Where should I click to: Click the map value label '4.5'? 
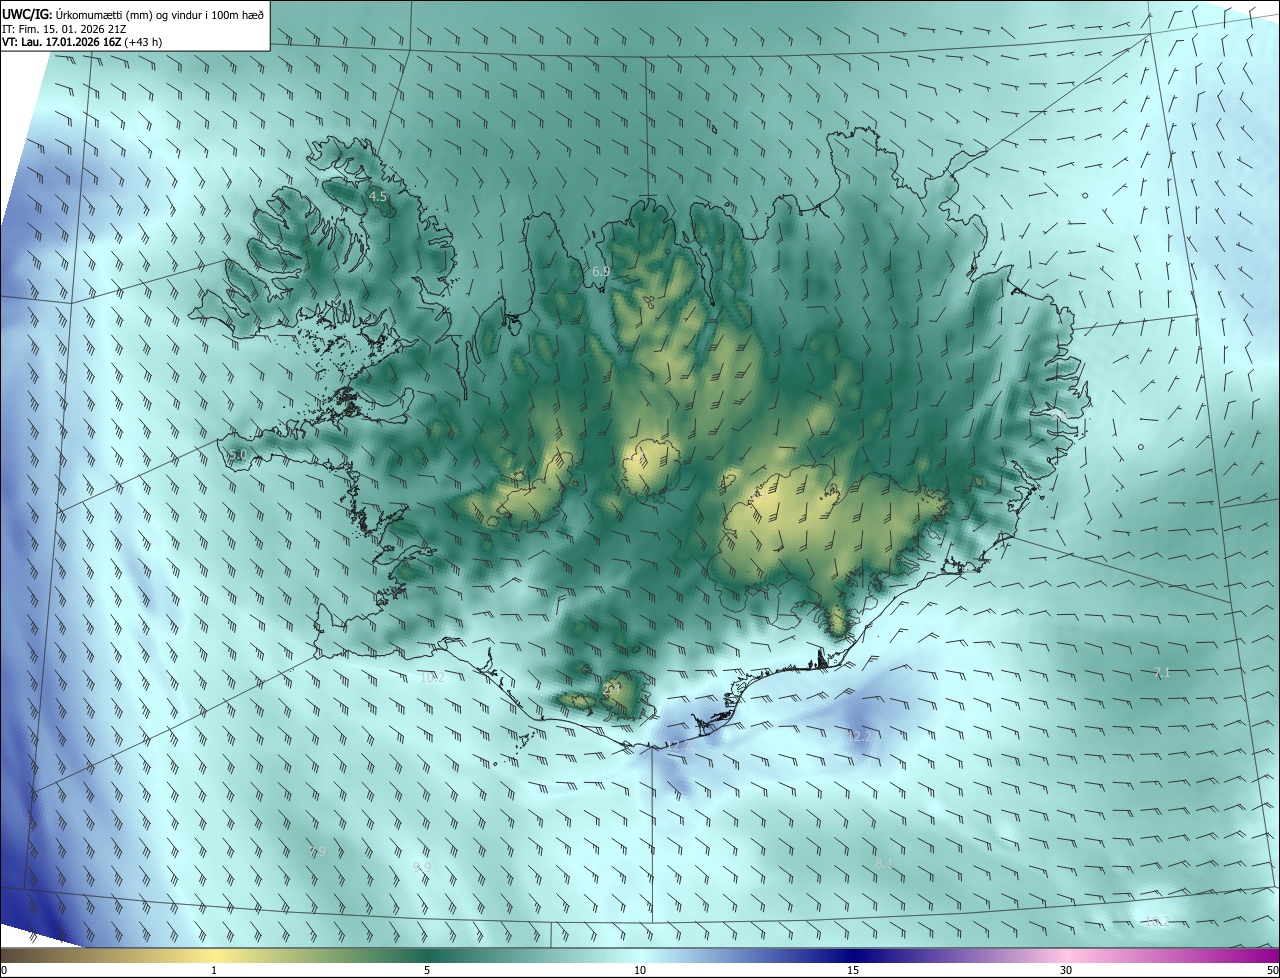378,197
